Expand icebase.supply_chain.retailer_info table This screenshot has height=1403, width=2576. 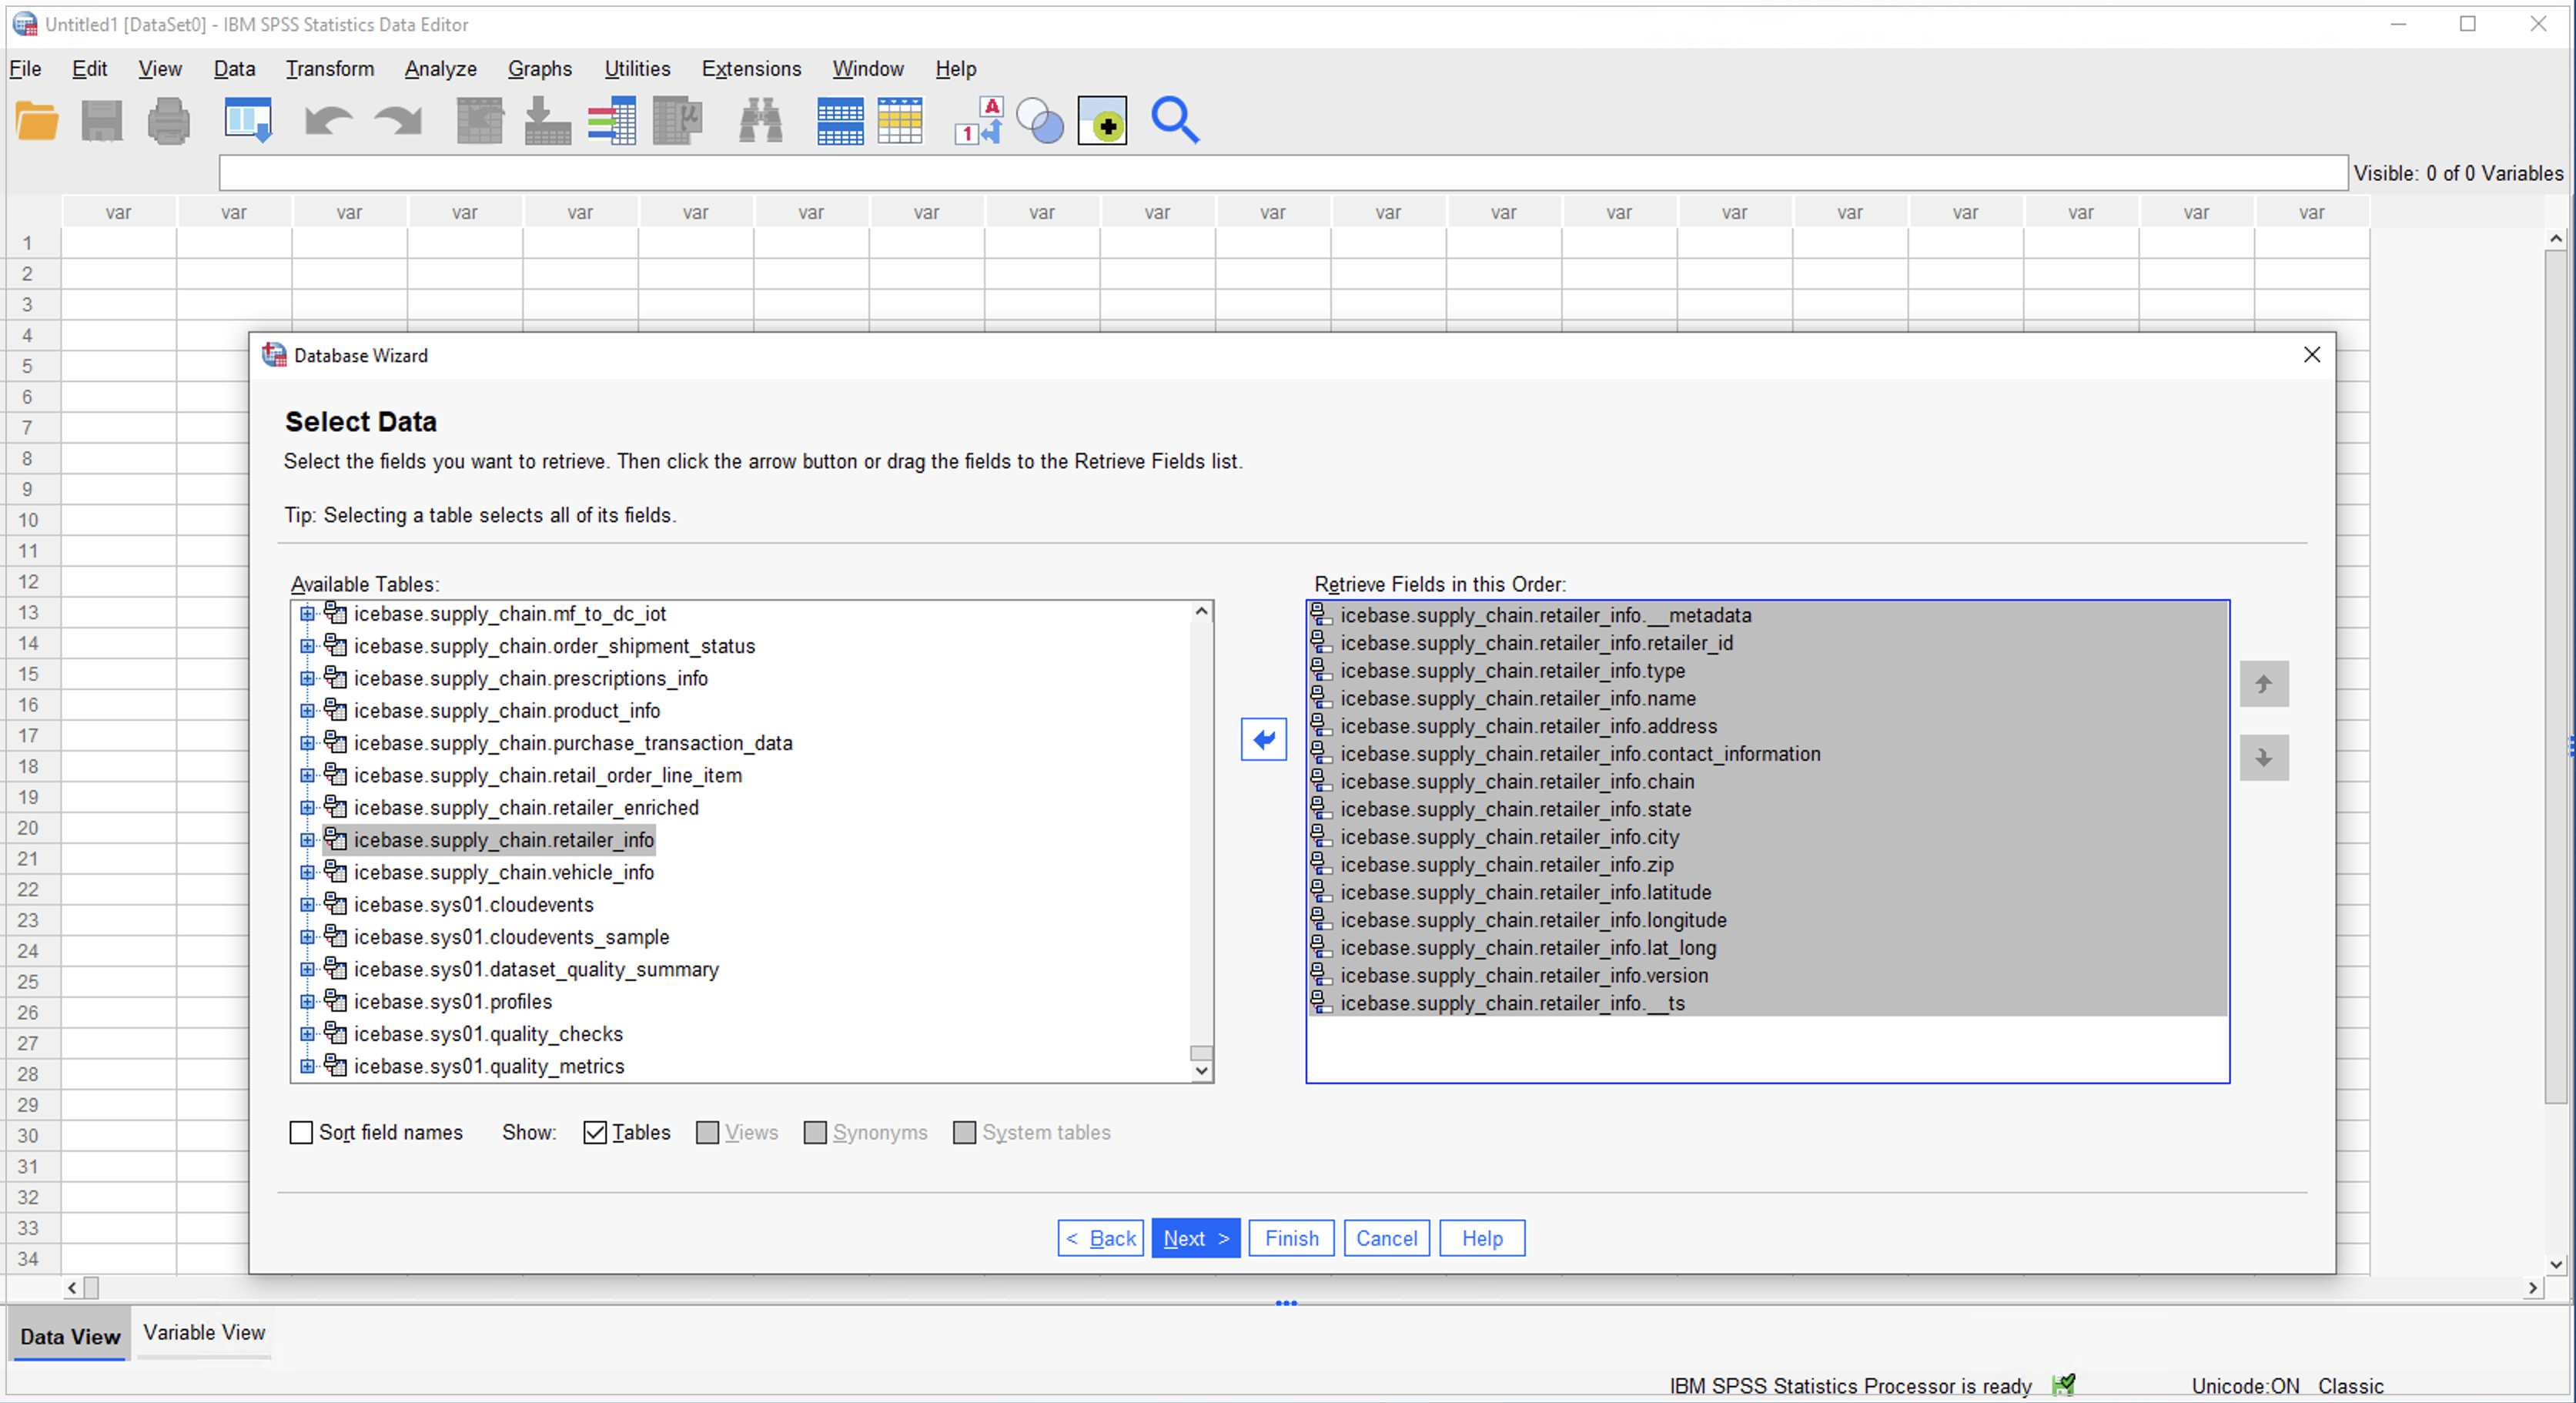[x=309, y=840]
